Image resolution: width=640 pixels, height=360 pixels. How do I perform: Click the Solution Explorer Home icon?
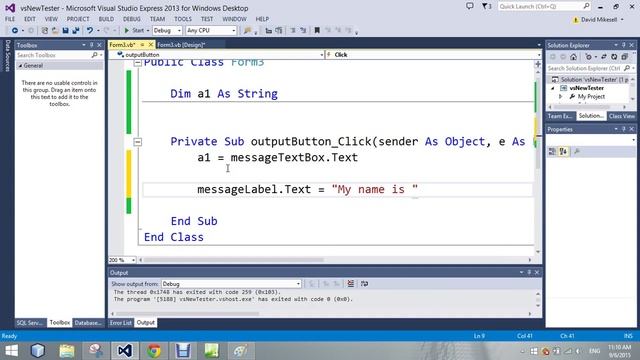(x=573, y=57)
